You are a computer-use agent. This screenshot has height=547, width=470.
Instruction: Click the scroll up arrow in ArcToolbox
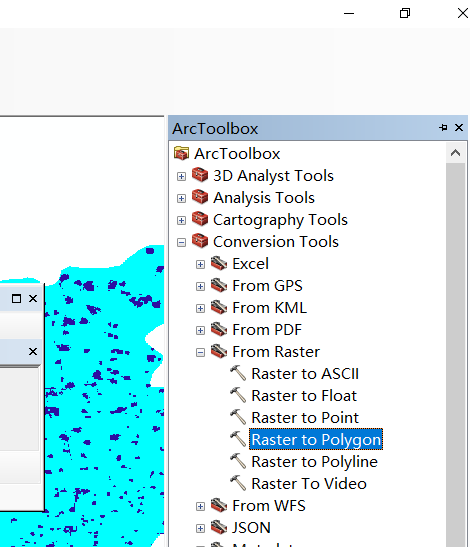pyautogui.click(x=455, y=153)
